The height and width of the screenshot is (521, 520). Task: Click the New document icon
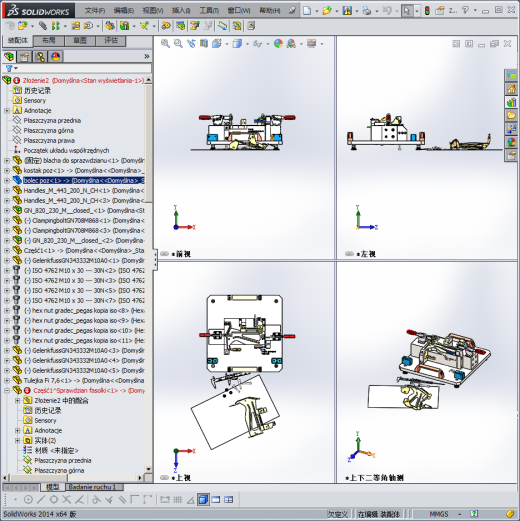click(307, 11)
